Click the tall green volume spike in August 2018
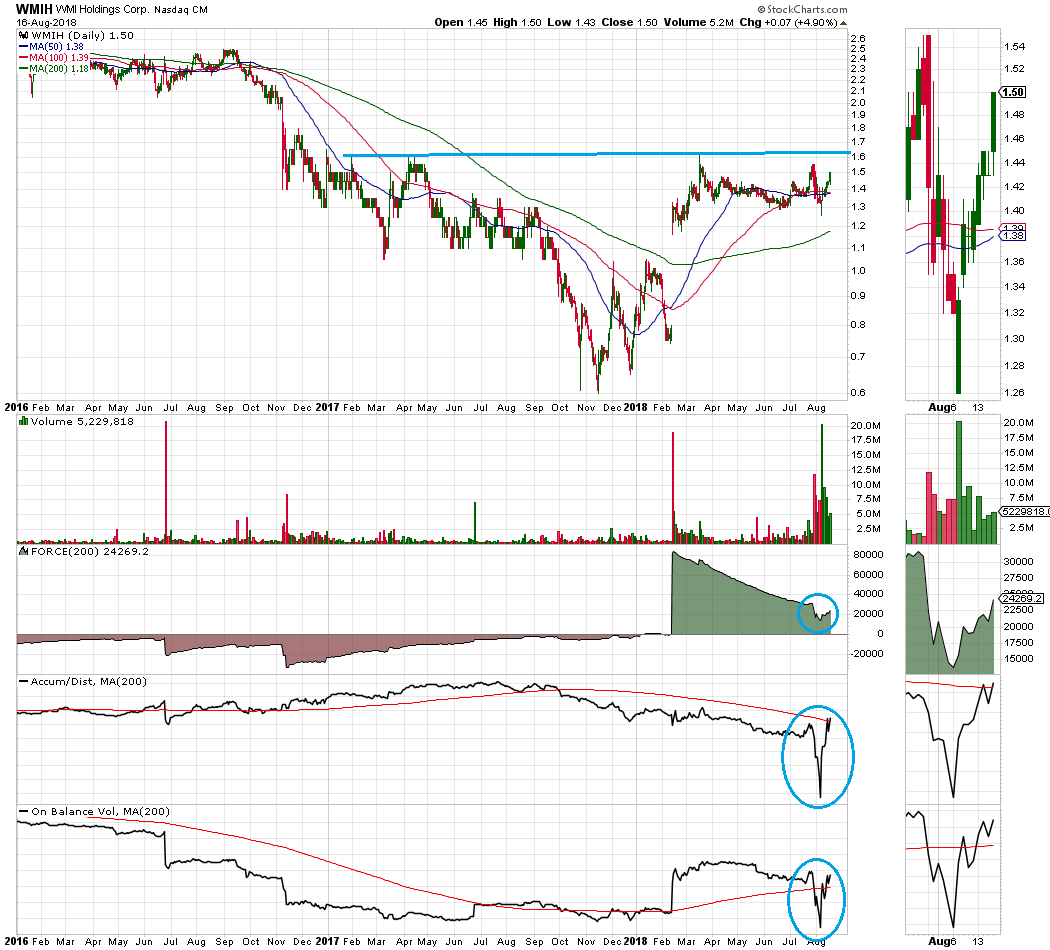Image resolution: width=1050 pixels, height=950 pixels. pyautogui.click(x=821, y=483)
